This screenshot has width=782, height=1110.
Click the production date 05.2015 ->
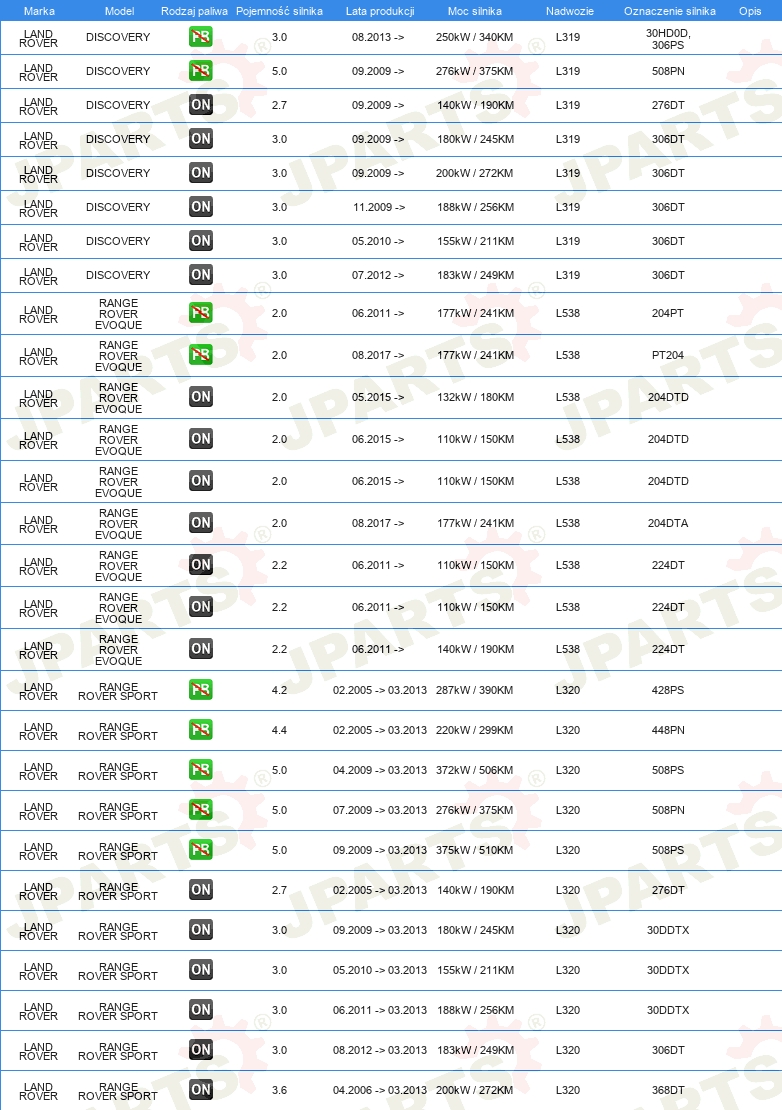tap(378, 397)
